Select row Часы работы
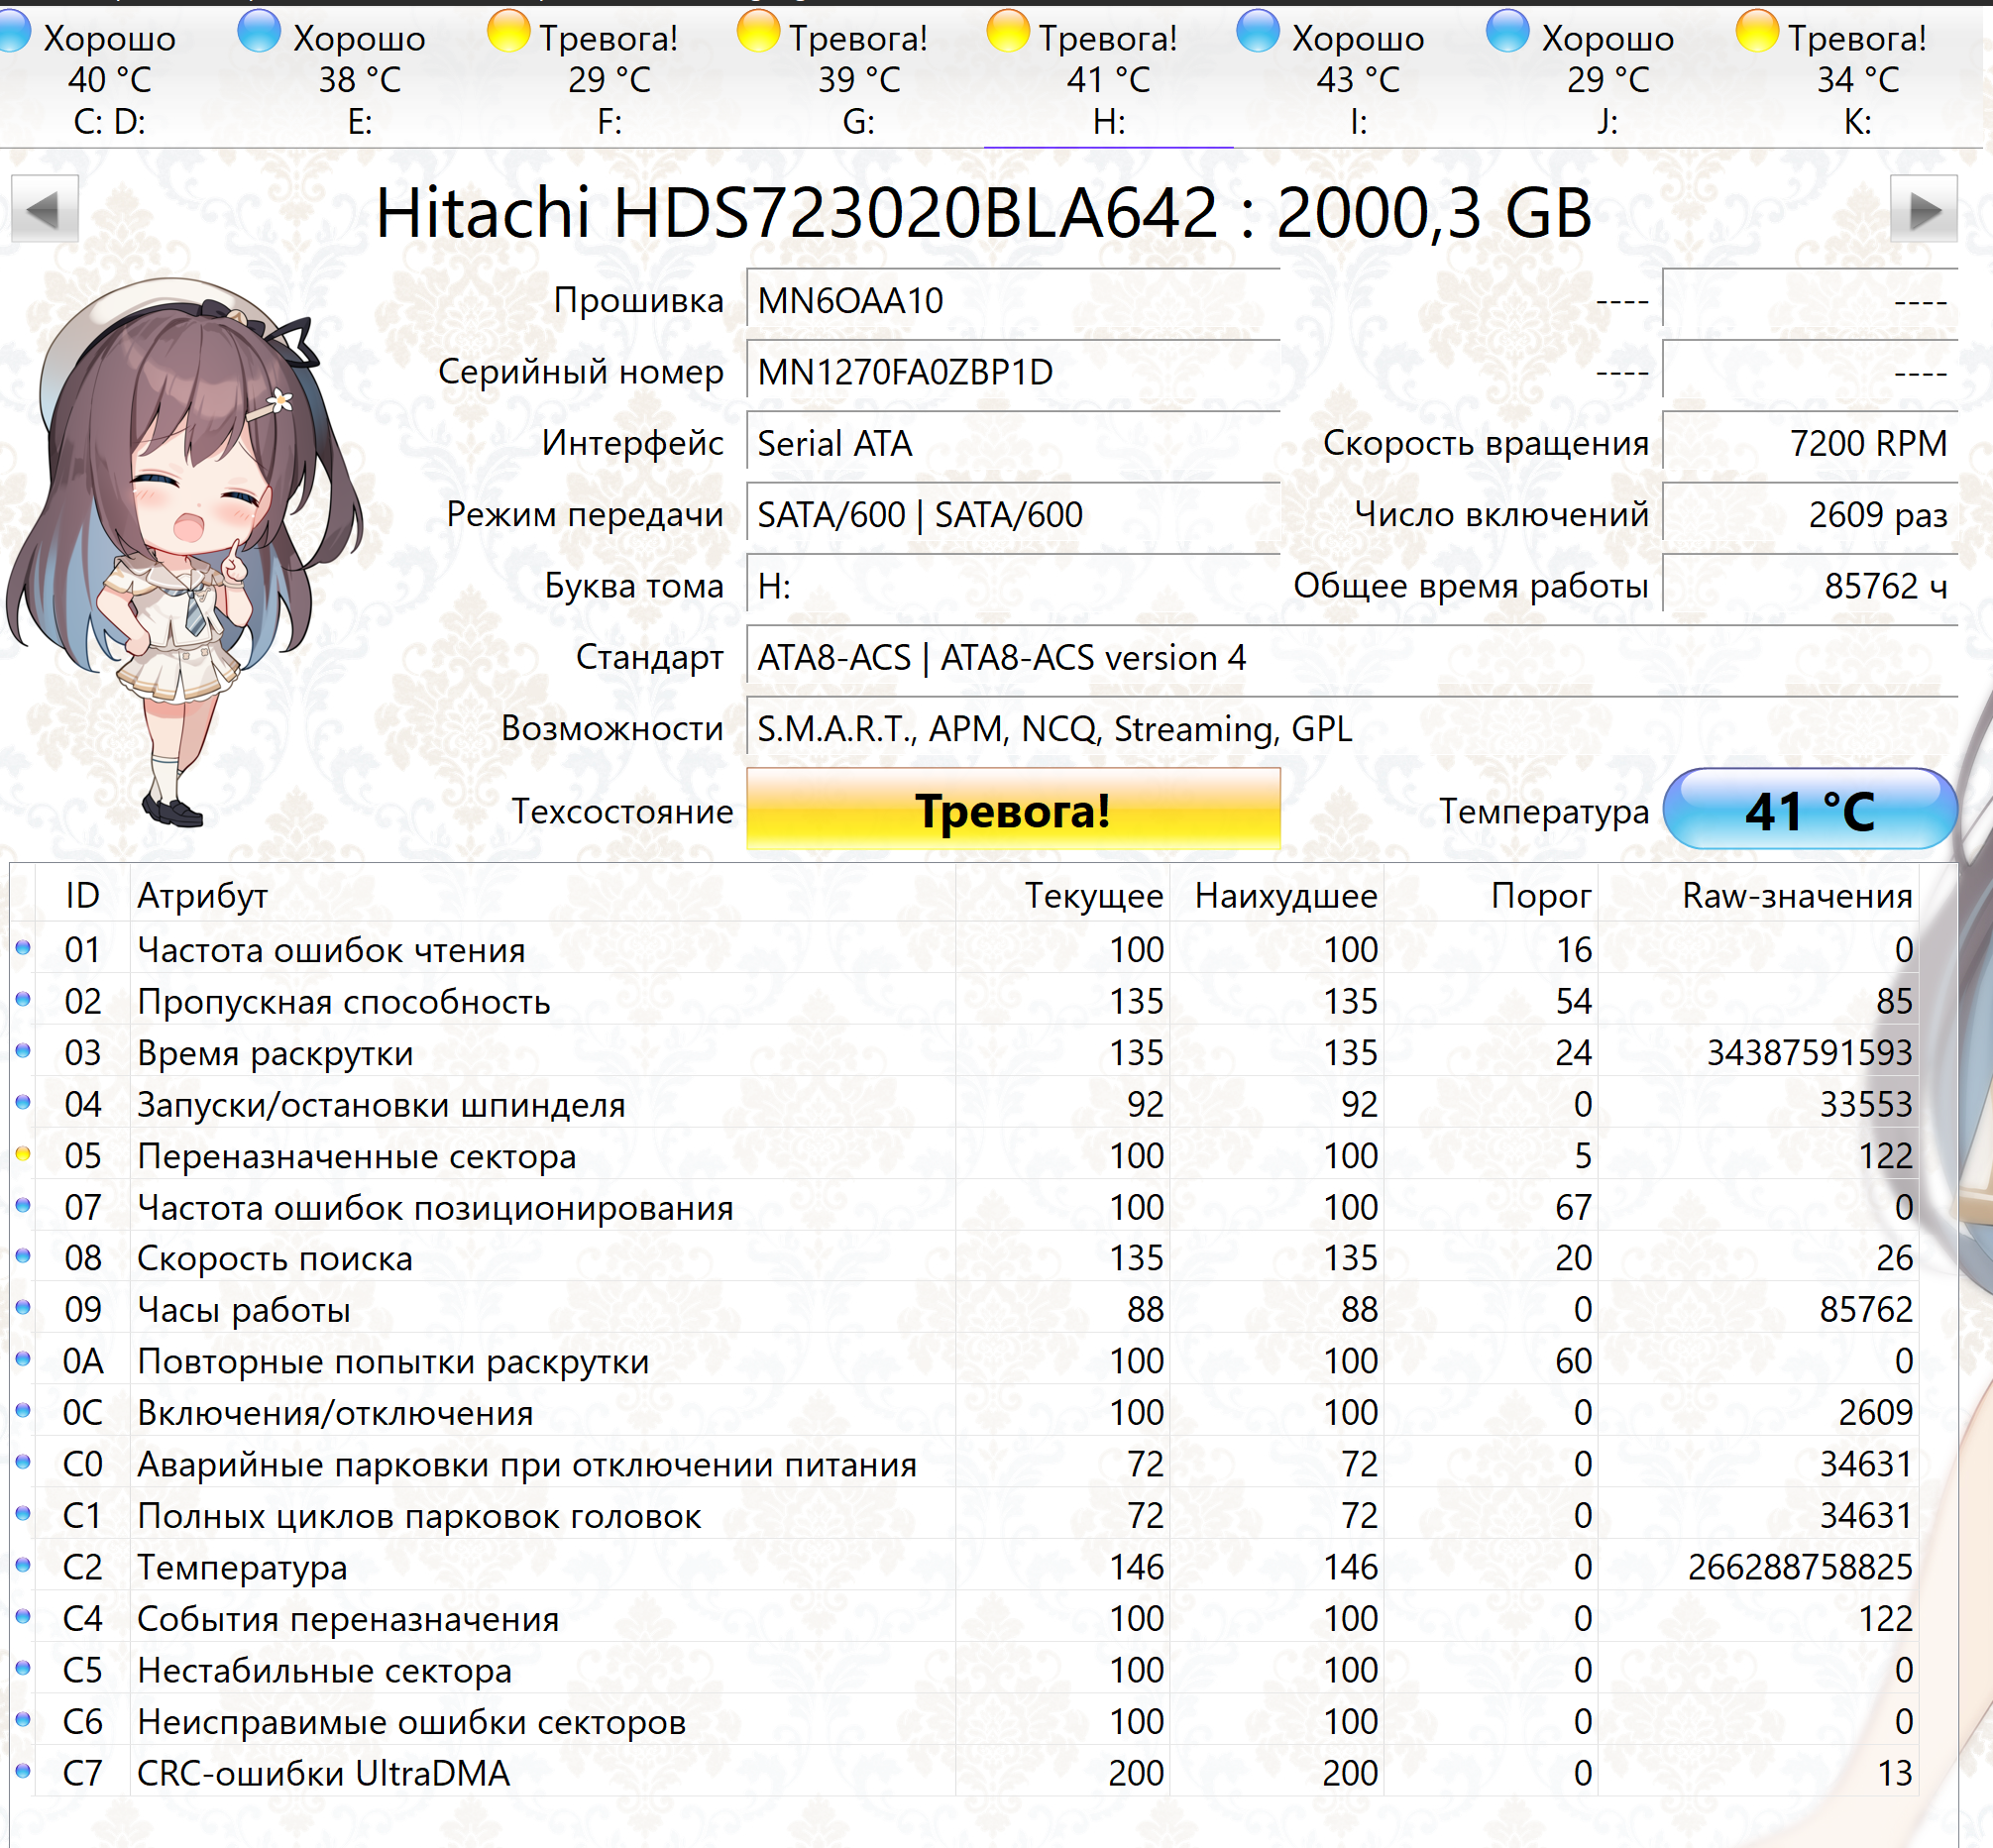 tap(965, 1308)
